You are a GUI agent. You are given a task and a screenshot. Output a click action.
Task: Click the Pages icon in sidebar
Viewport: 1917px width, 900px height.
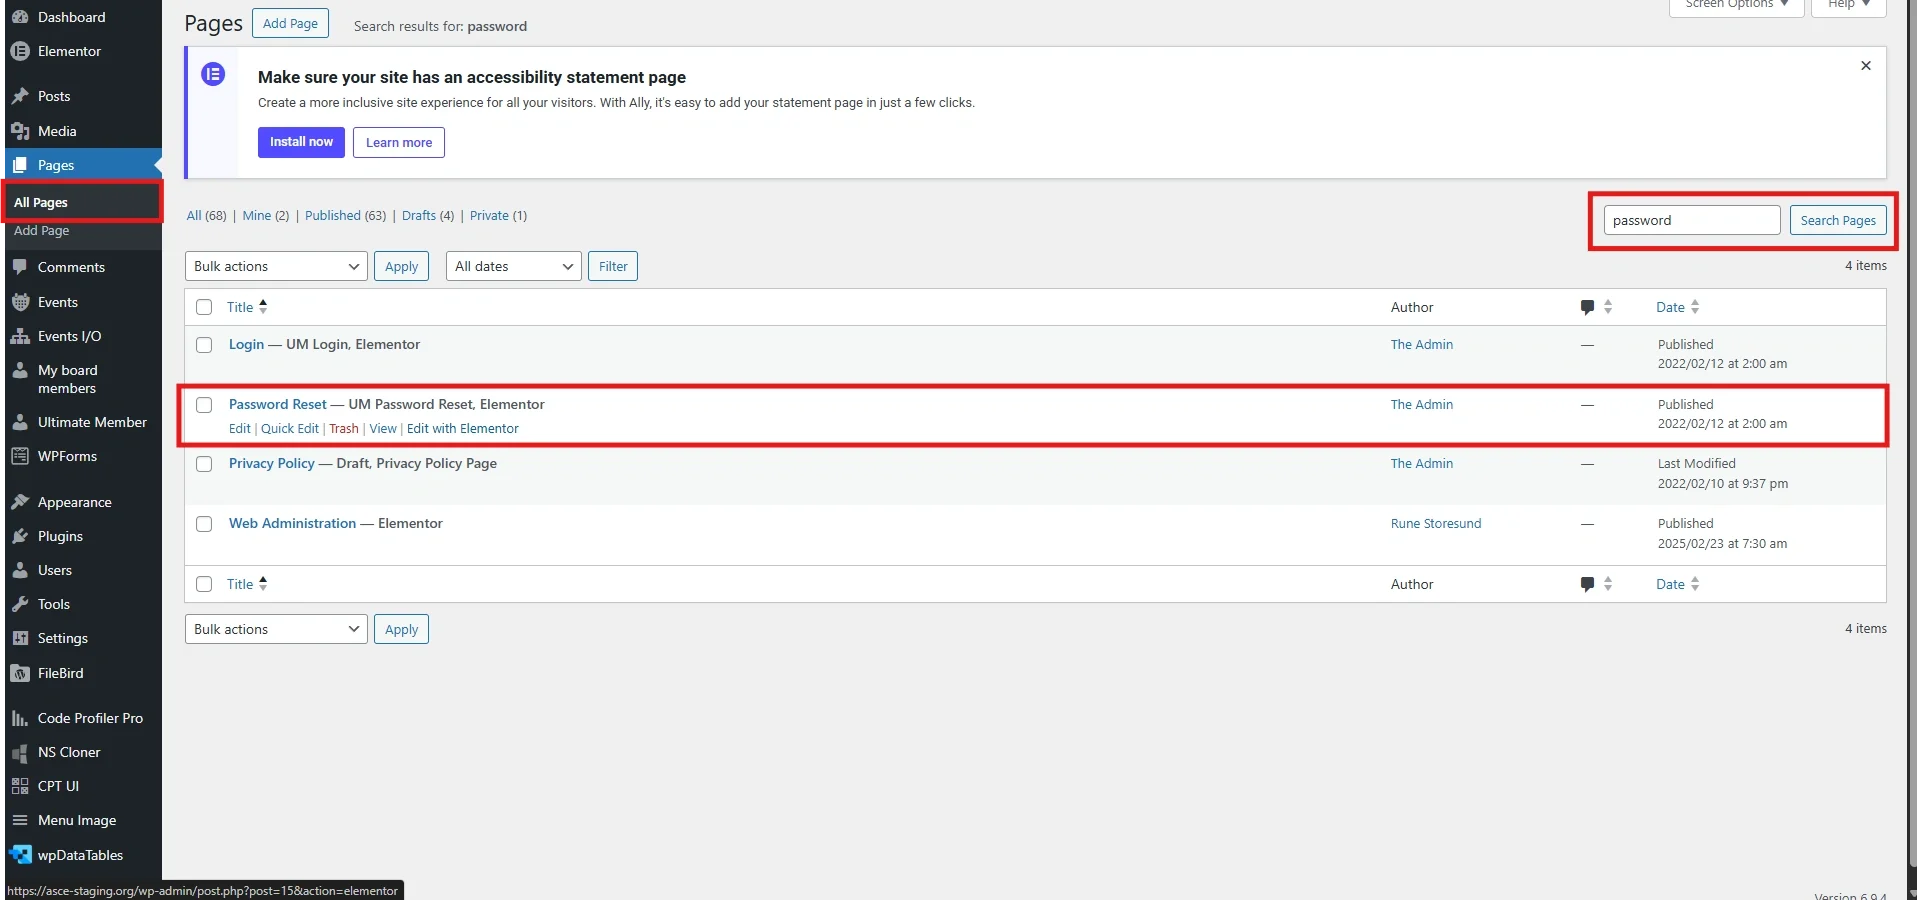20,165
